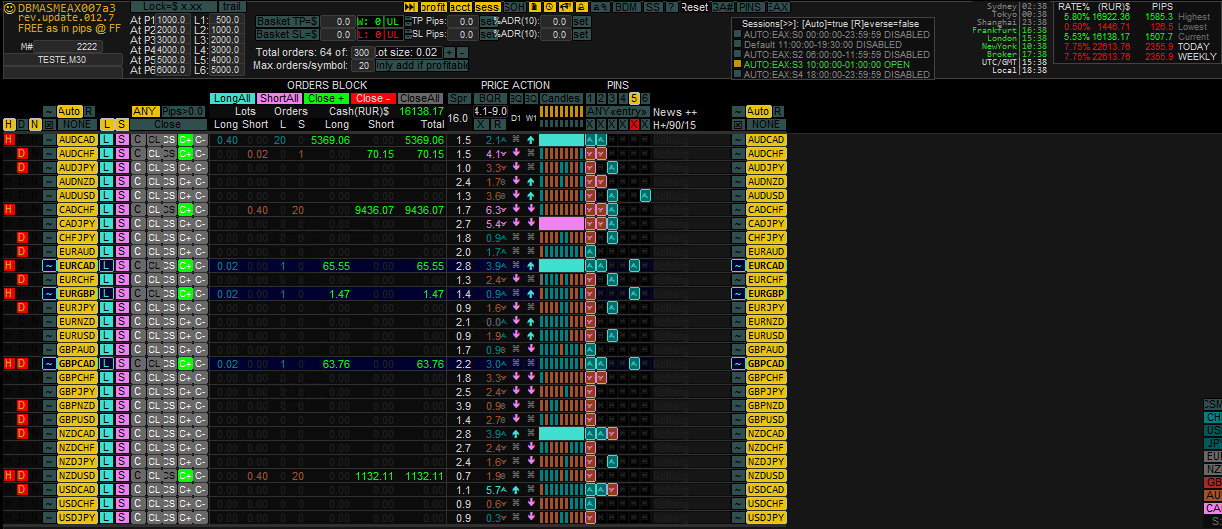The image size is (1222, 529).
Task: Click the pink S icon for CADJPY
Action: coord(122,224)
